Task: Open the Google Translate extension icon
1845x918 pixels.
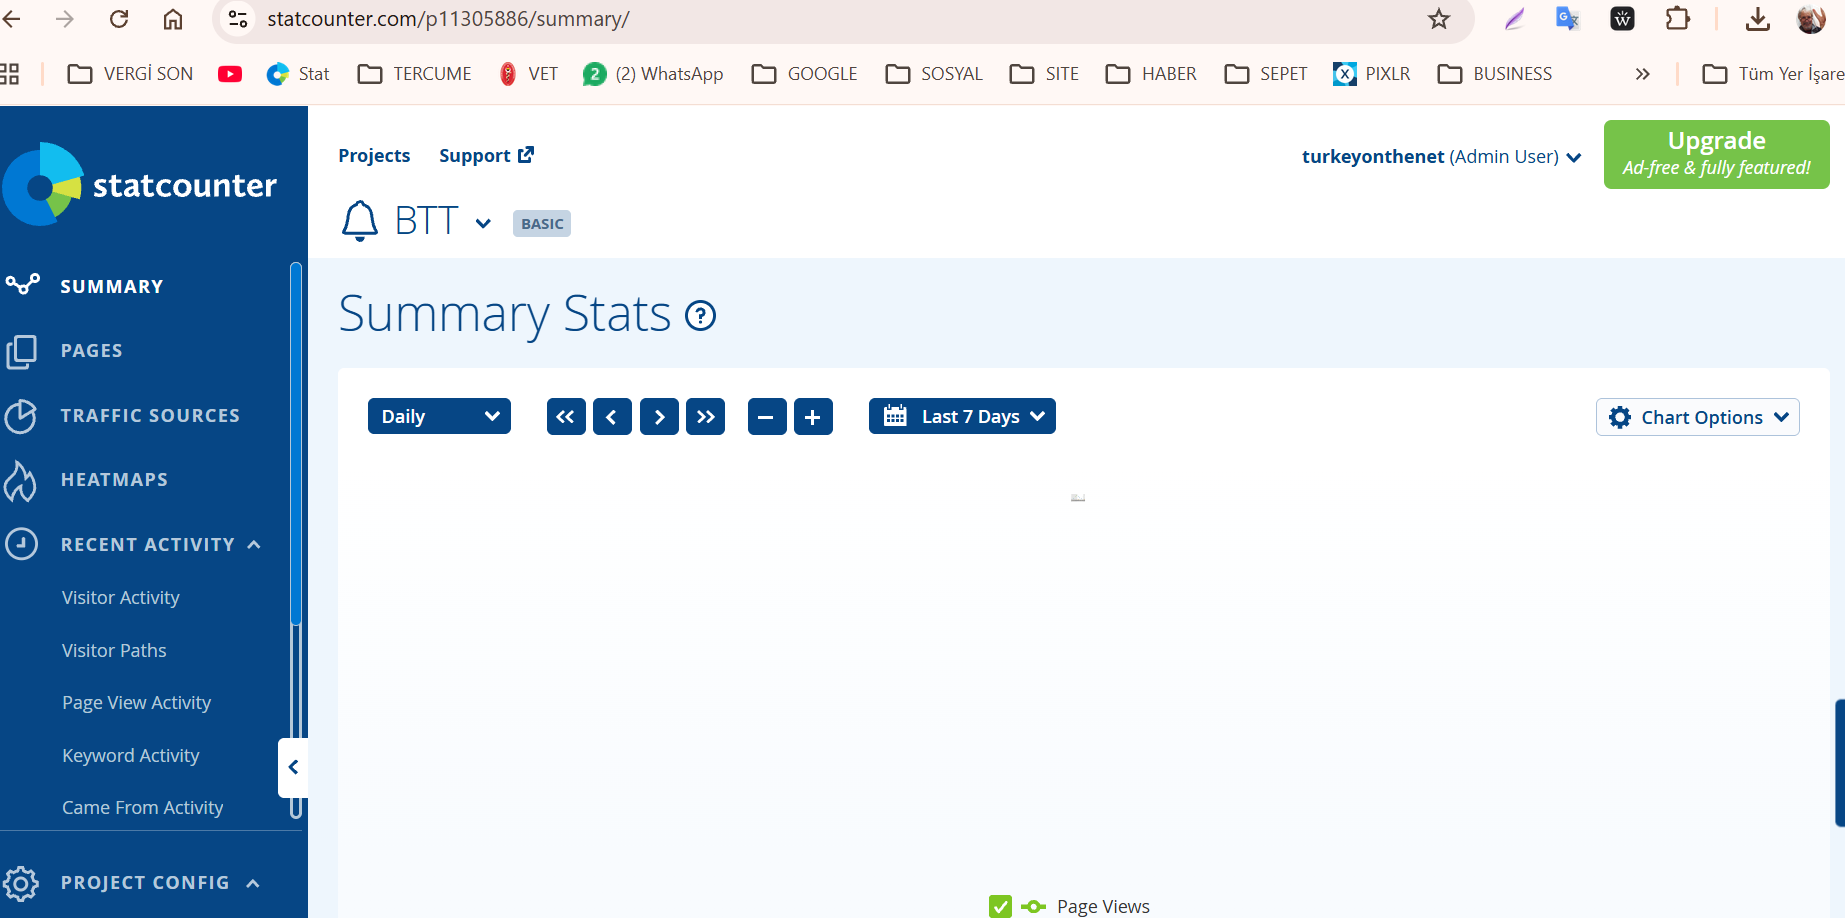Action: [x=1567, y=19]
